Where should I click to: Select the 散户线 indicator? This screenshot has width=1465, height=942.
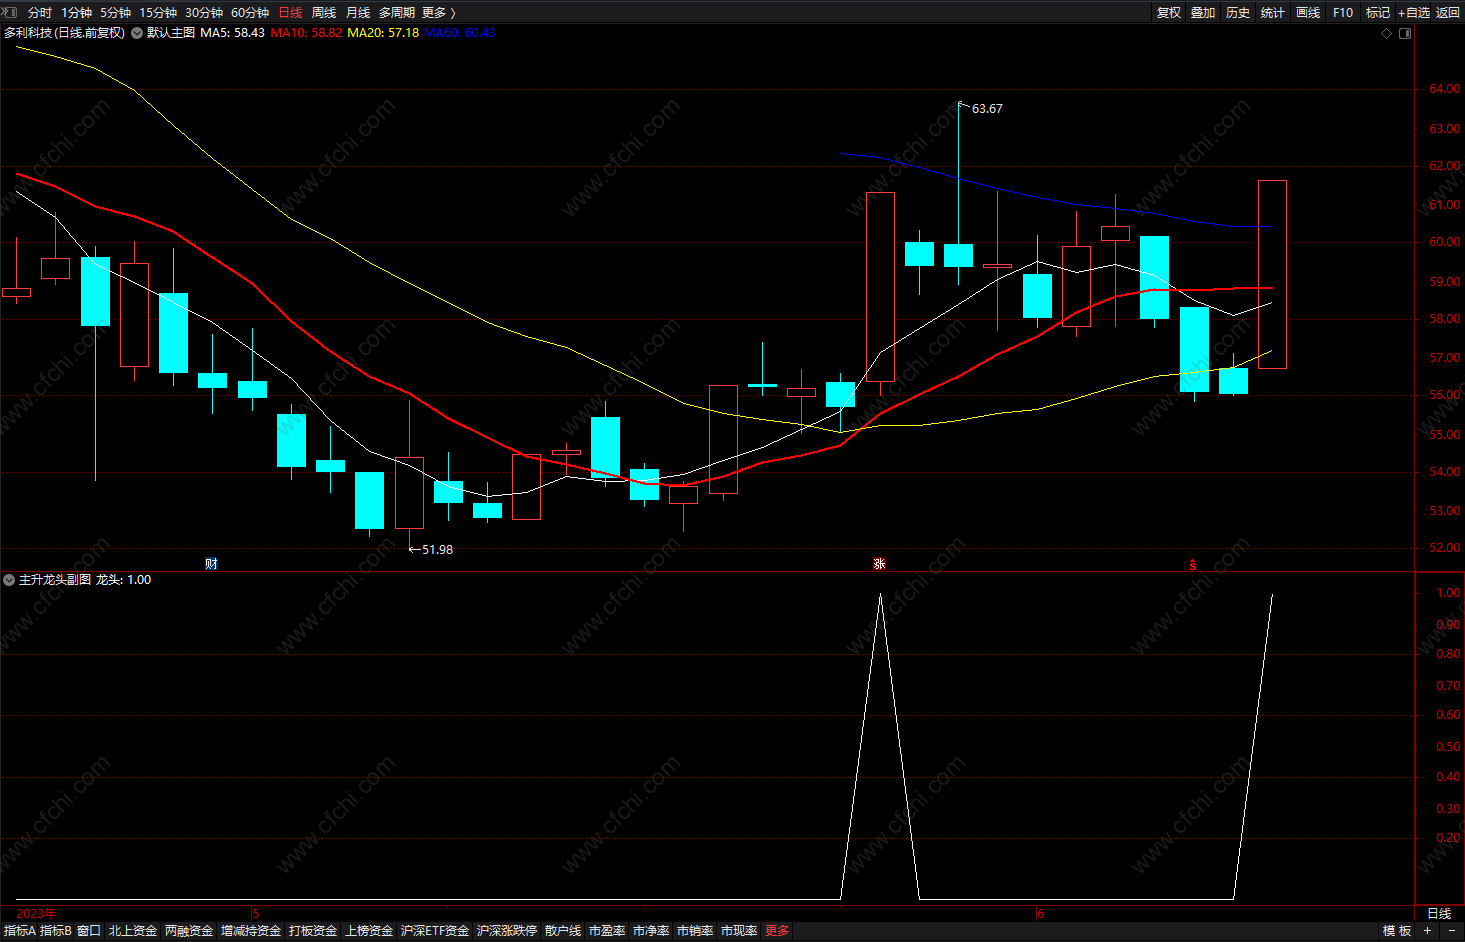tap(563, 931)
